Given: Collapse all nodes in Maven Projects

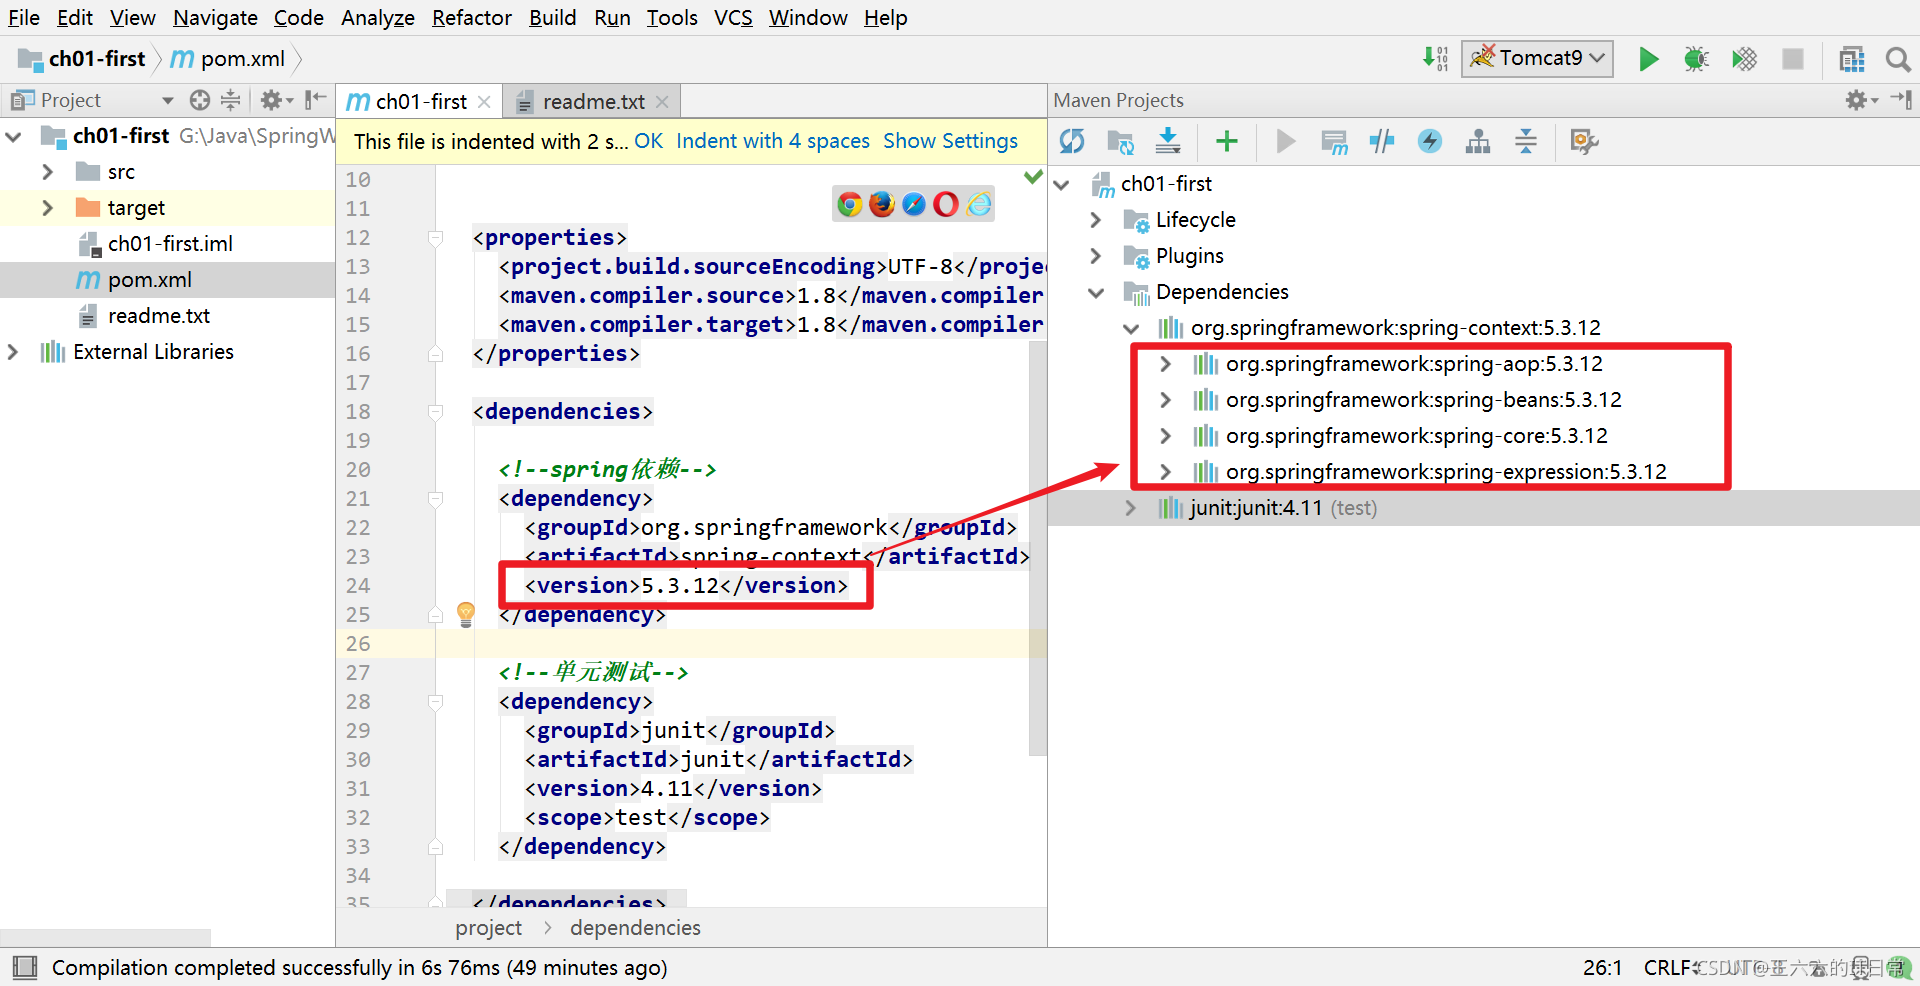Looking at the screenshot, I should coord(1526,141).
